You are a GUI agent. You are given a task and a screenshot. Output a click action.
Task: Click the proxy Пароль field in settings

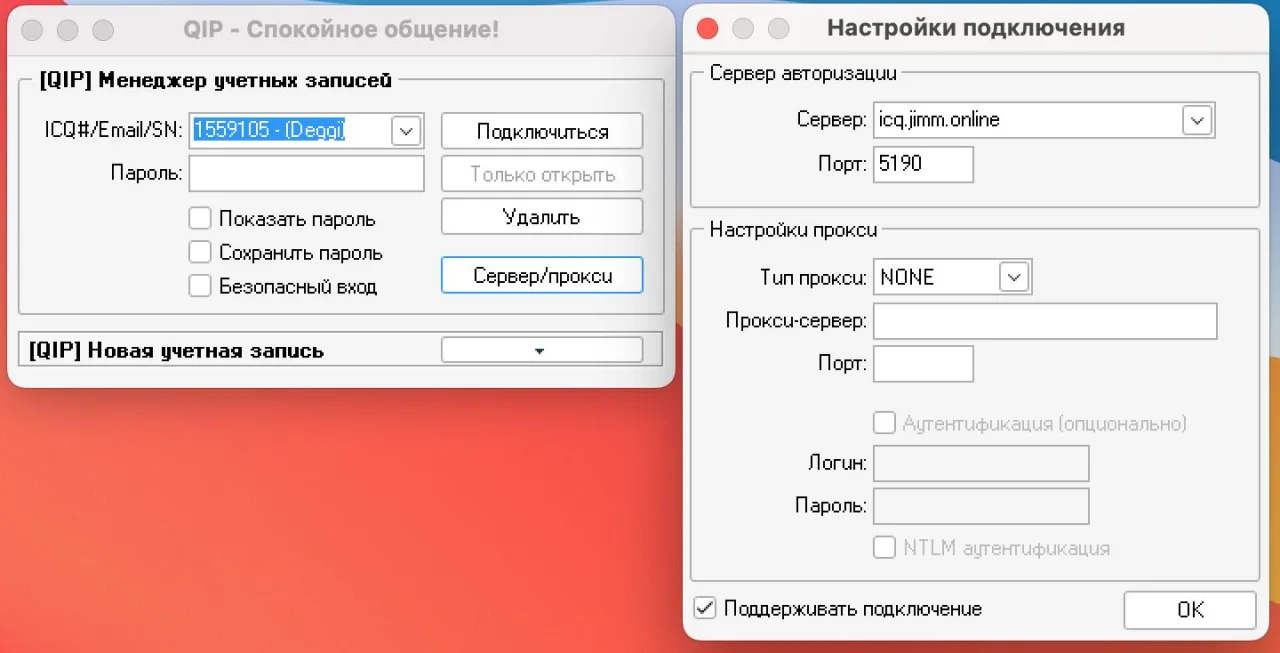click(x=981, y=505)
